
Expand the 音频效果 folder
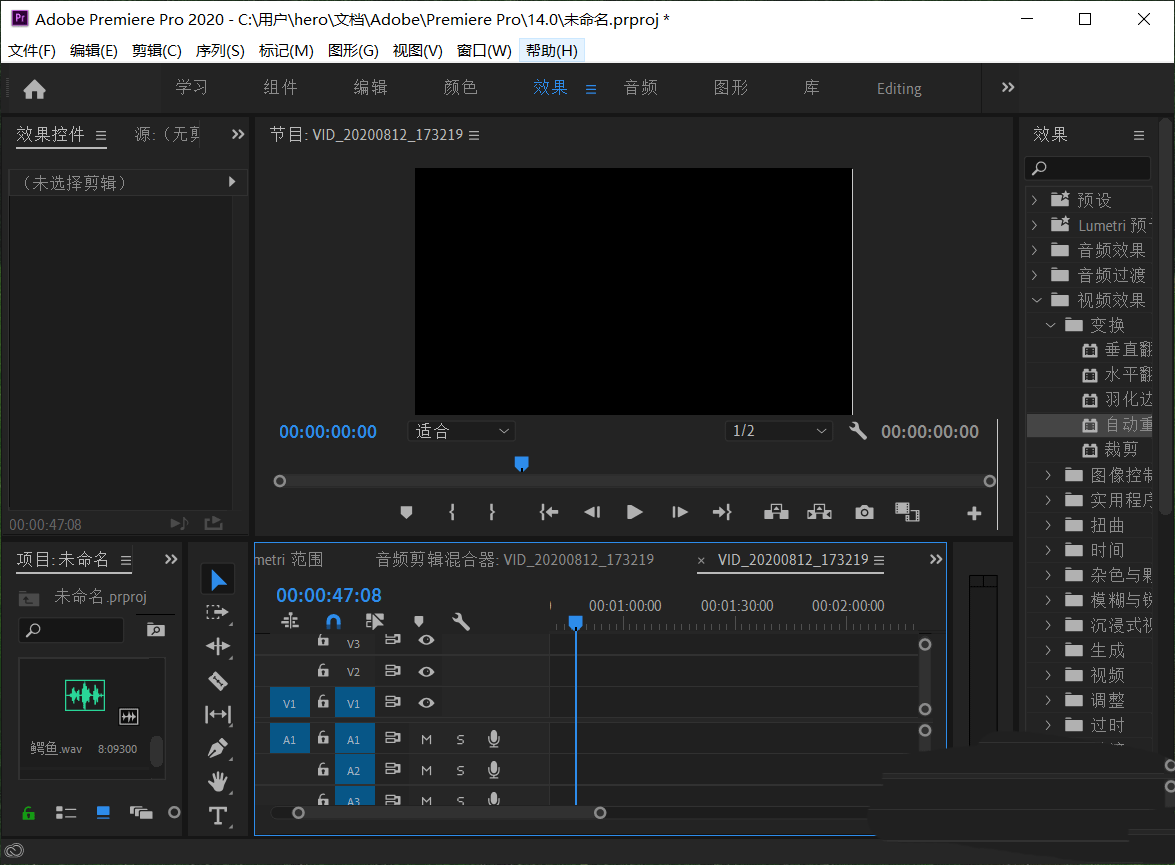pos(1035,250)
